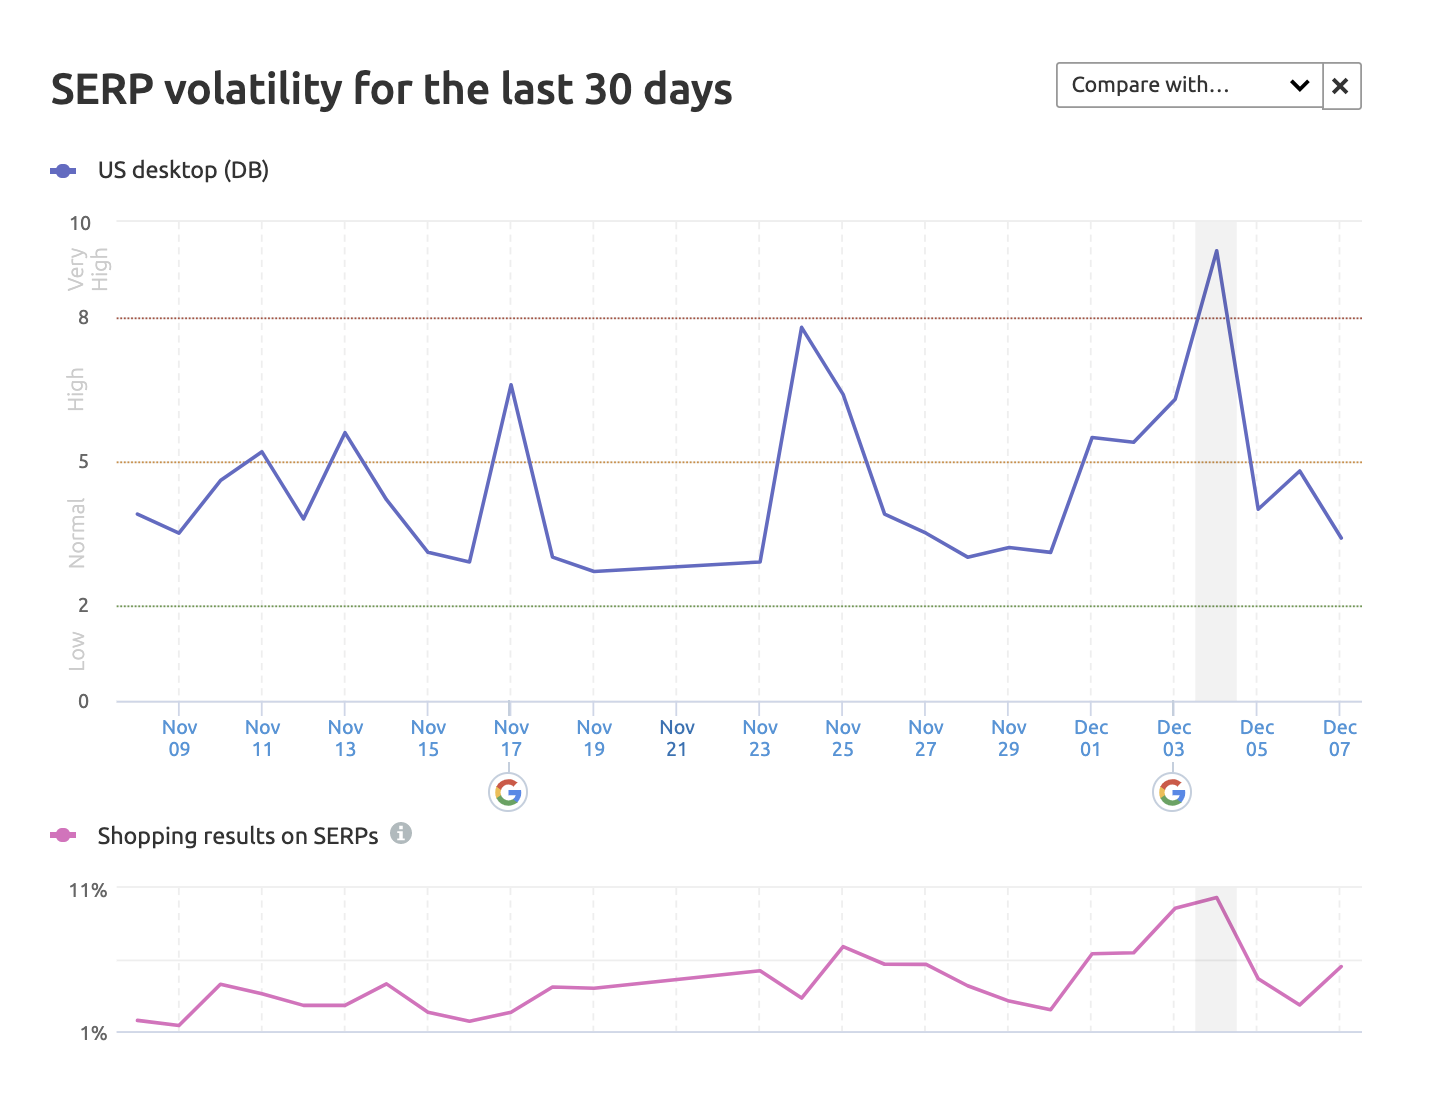
Task: Click the dropdown chevron on Compare with
Action: (1300, 86)
